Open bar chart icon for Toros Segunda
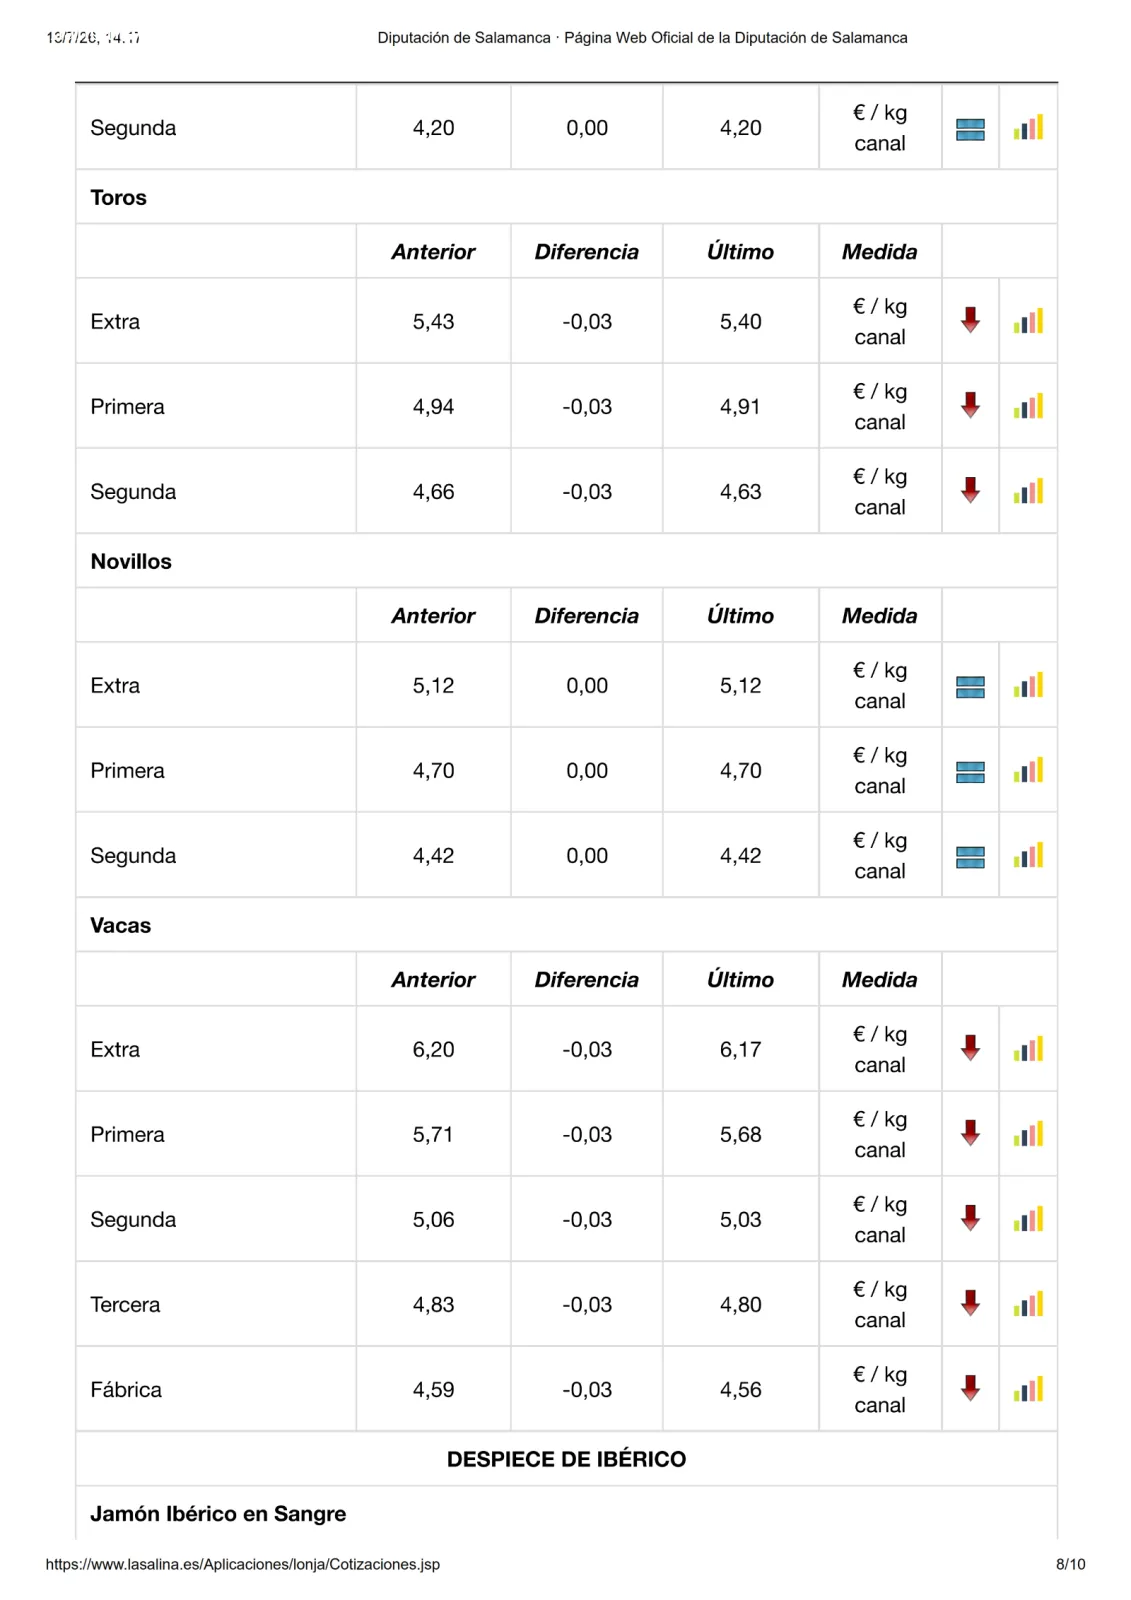This screenshot has width=1131, height=1600. (x=1028, y=491)
